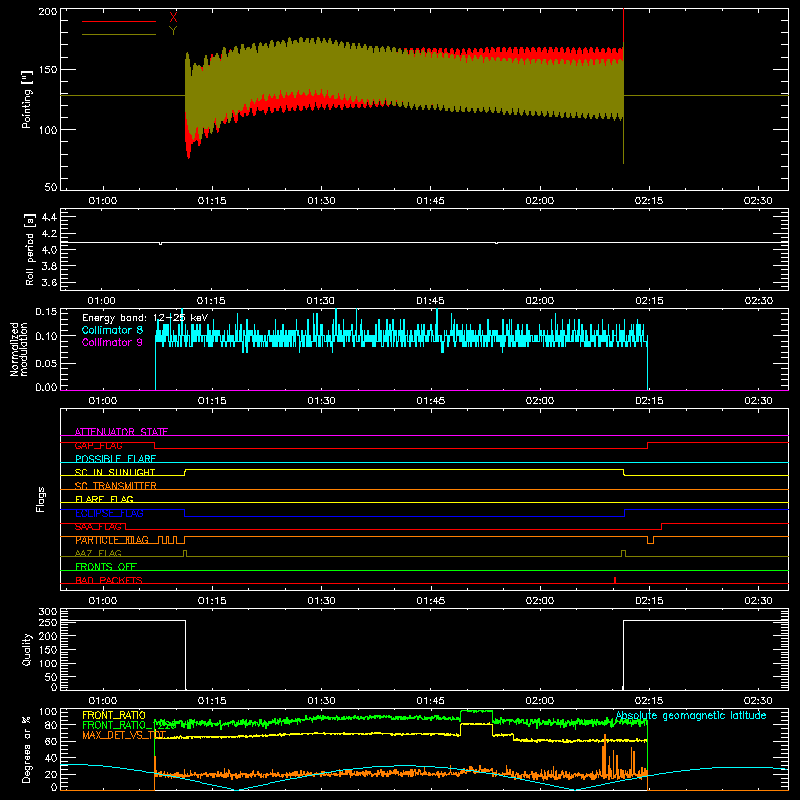Click 01:30 time label below Pointing plot
The height and width of the screenshot is (800, 800).
[x=321, y=201]
